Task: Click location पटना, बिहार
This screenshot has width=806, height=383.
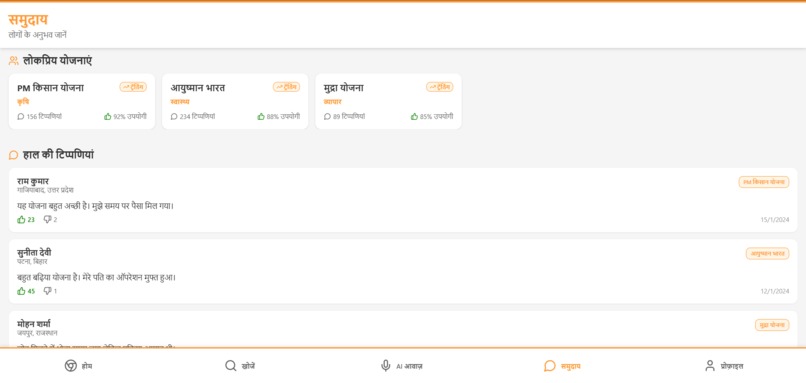Action: pos(32,262)
